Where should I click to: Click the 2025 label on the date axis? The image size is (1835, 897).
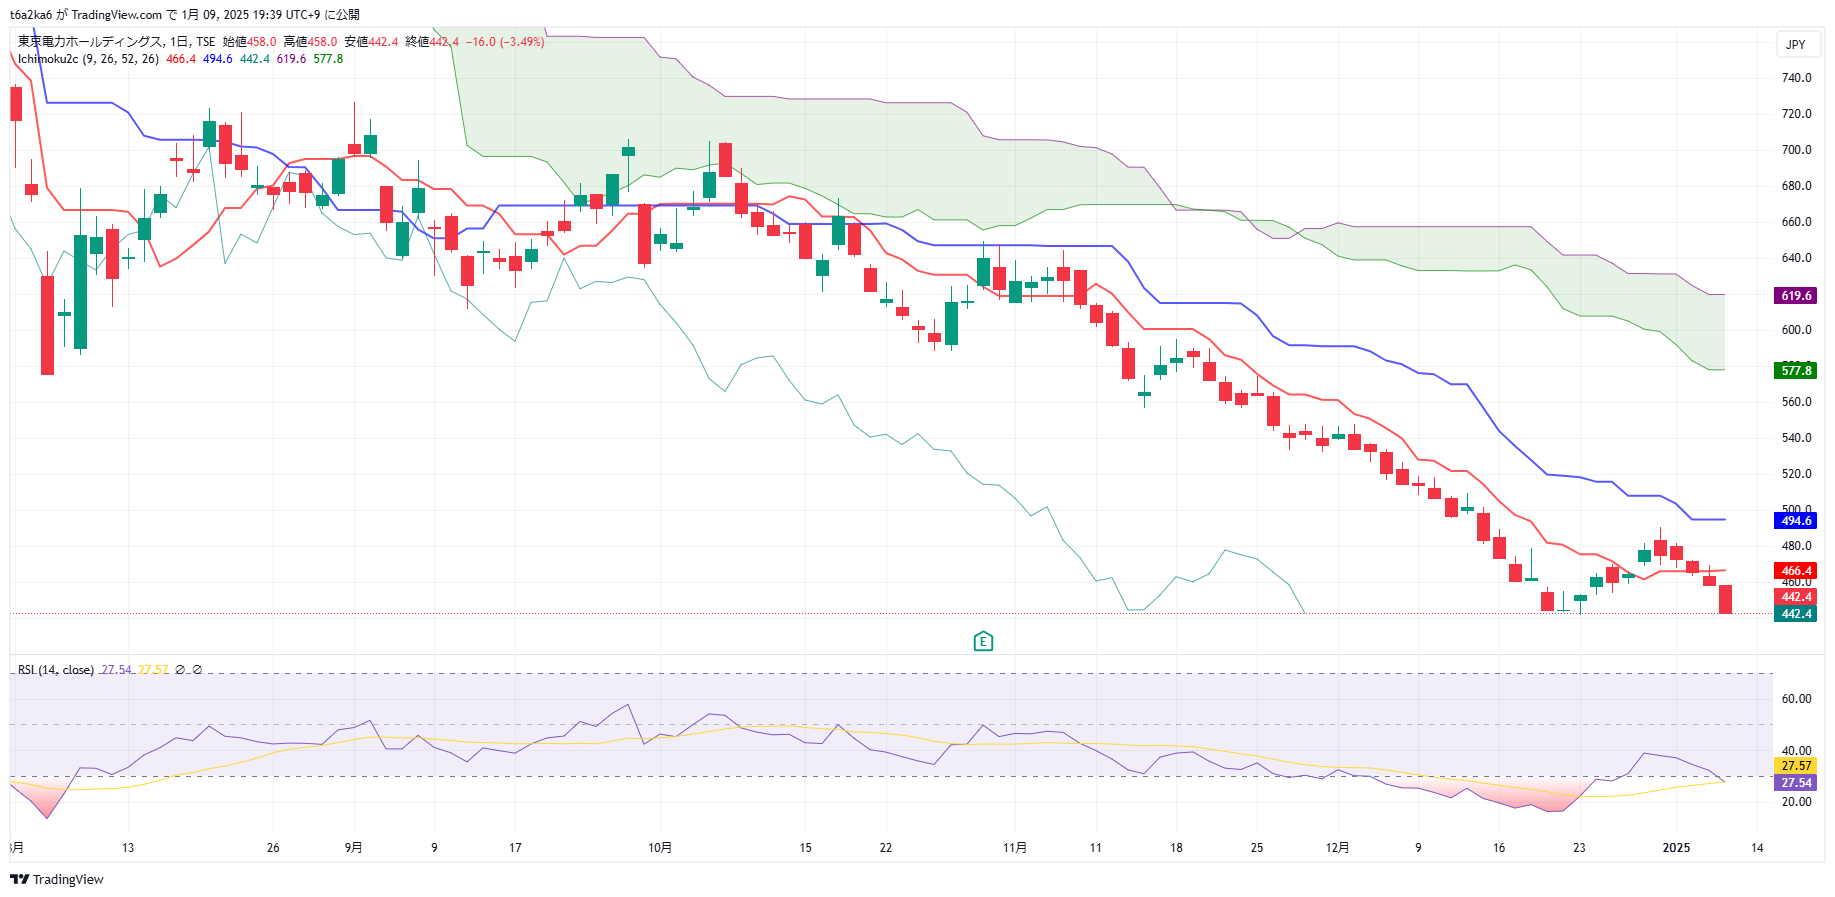pyautogui.click(x=1676, y=848)
